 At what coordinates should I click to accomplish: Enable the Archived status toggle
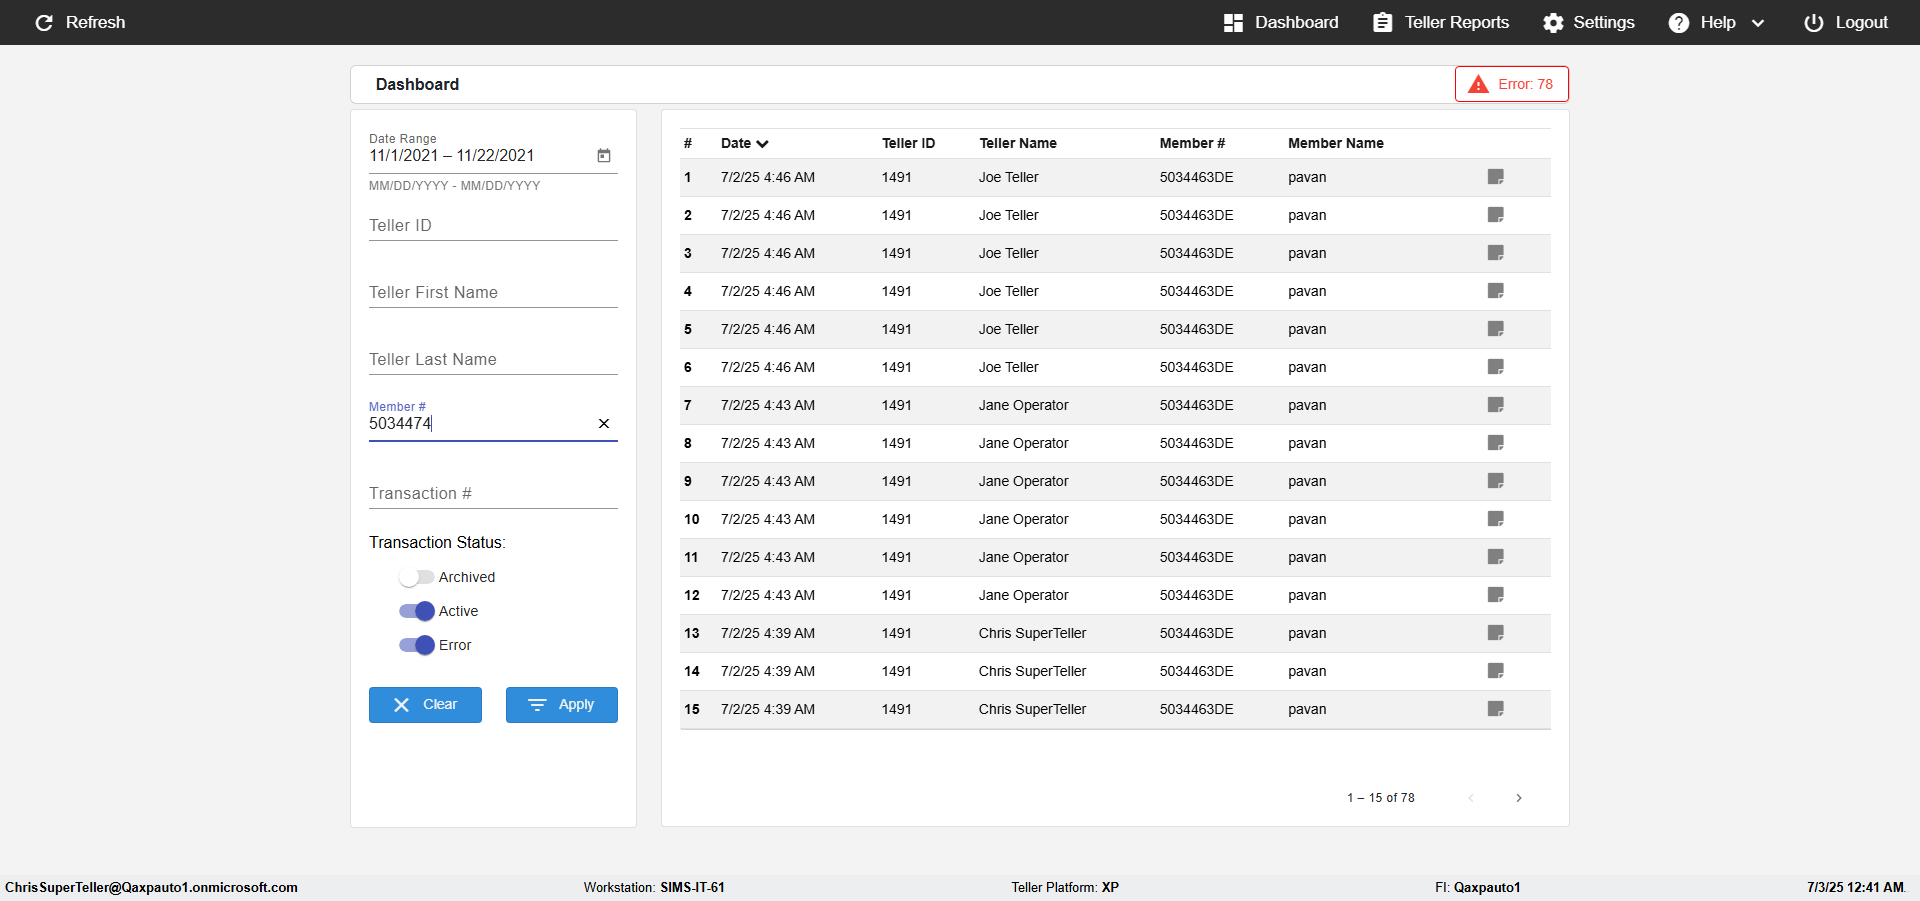click(x=416, y=577)
